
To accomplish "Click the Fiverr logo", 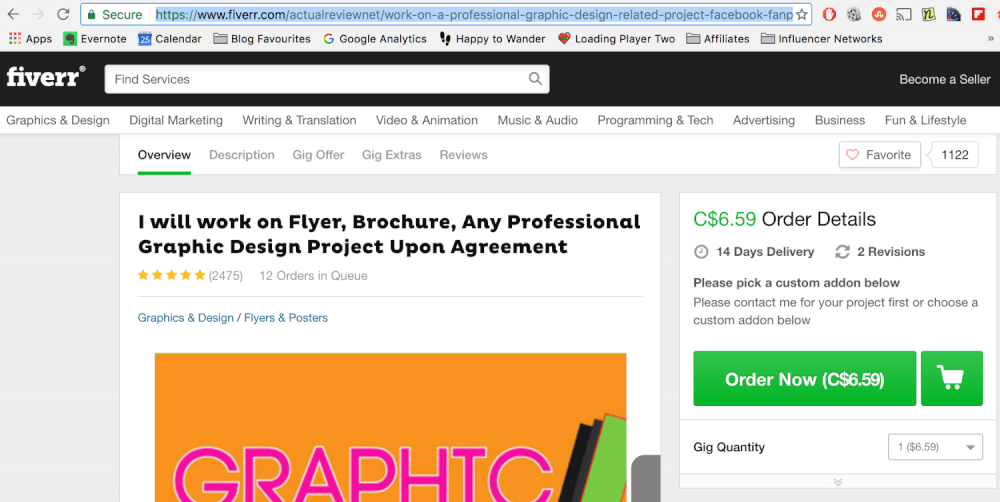I will [x=45, y=77].
